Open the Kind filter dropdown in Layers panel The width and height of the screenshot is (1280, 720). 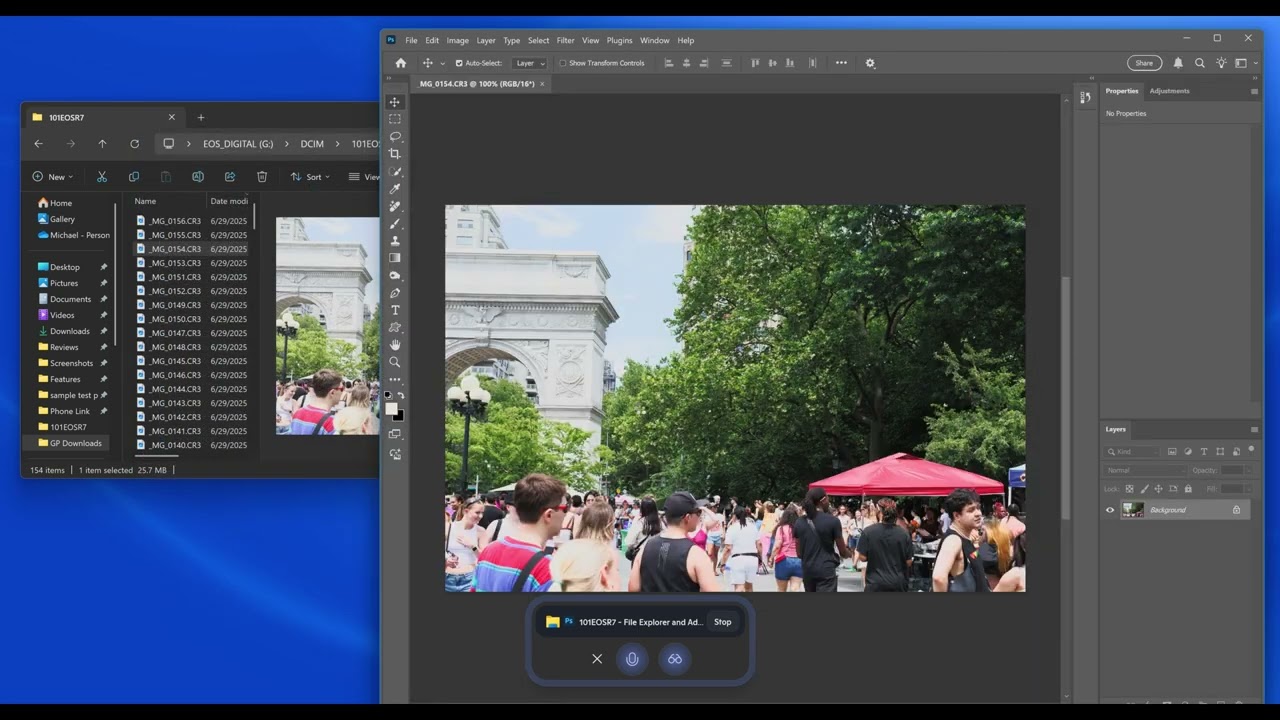click(1133, 451)
